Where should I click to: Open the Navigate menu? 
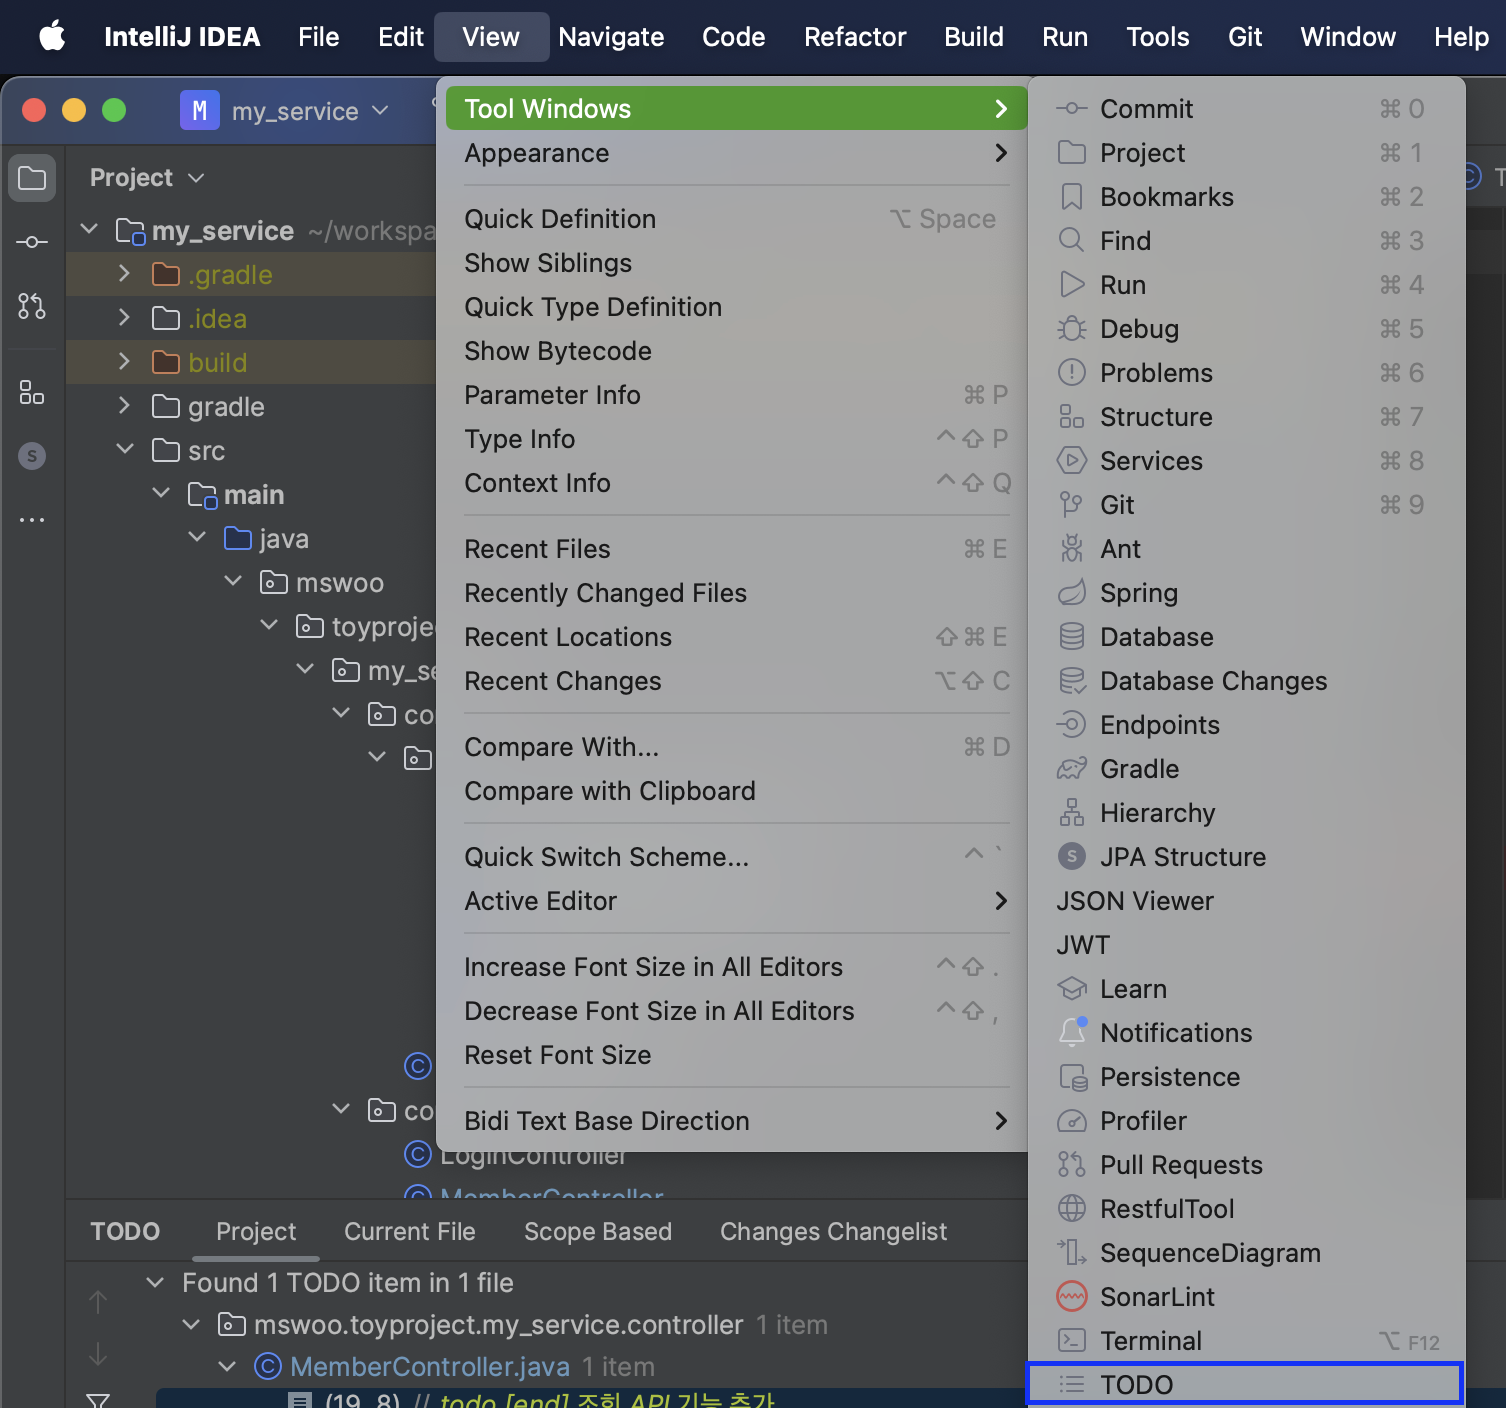[x=611, y=37]
